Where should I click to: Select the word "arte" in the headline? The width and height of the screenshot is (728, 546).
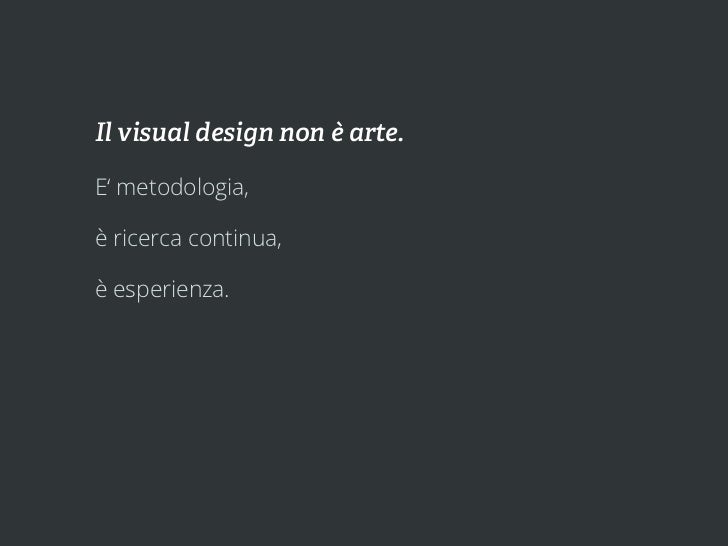pos(373,134)
